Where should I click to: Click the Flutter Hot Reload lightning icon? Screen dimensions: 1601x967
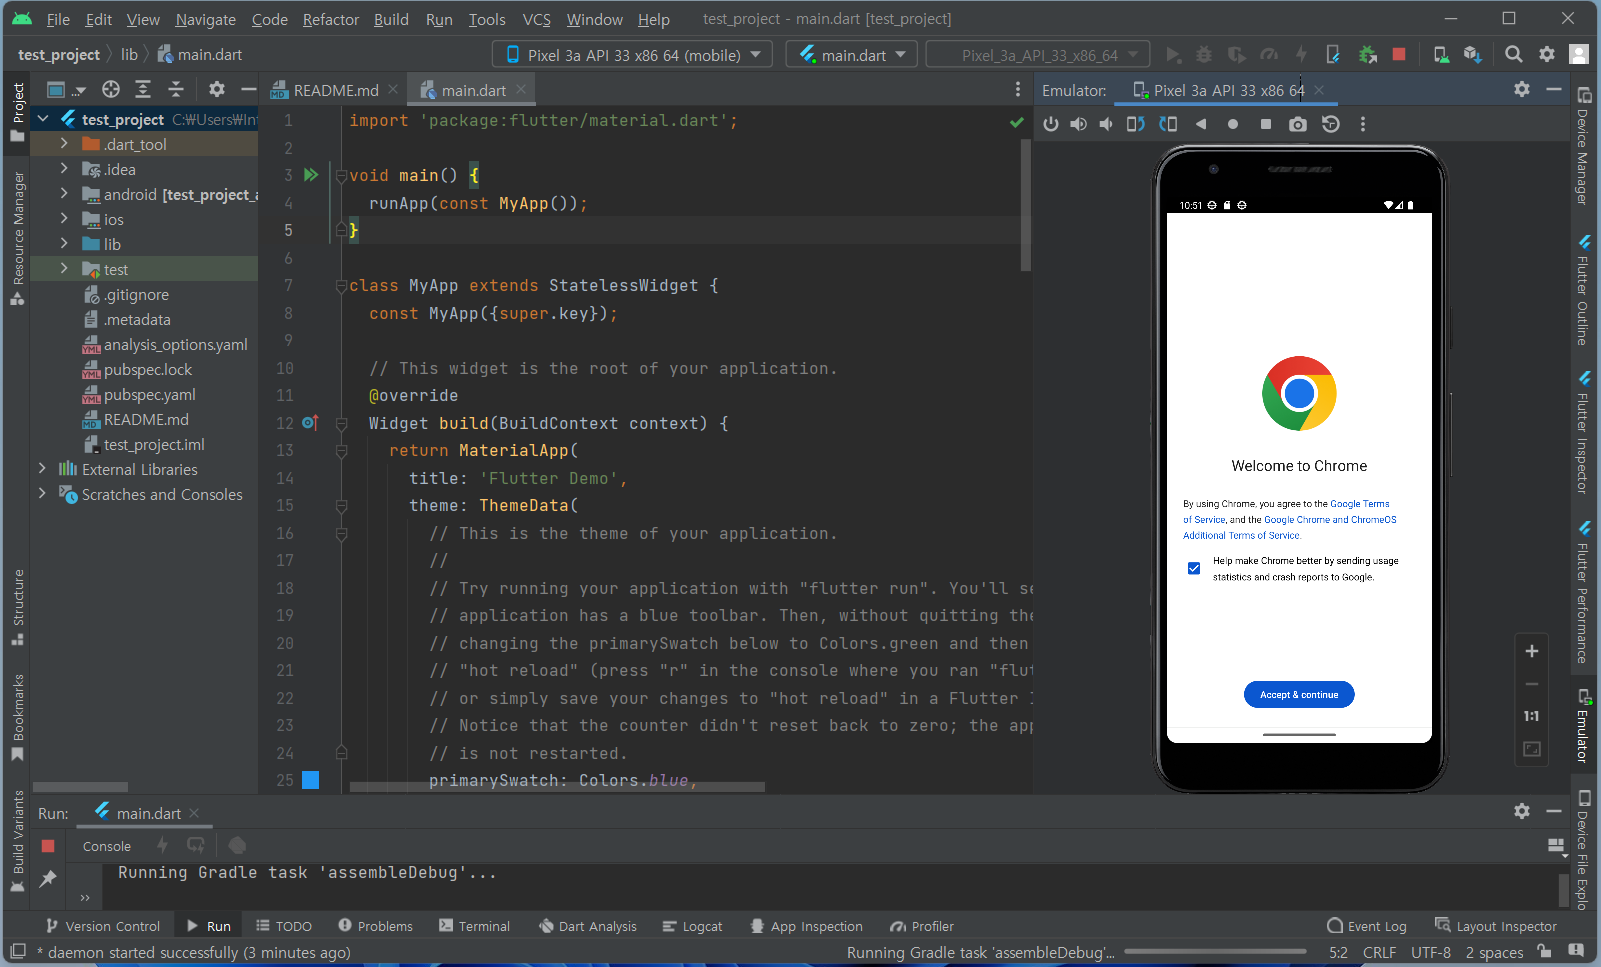tap(1301, 54)
